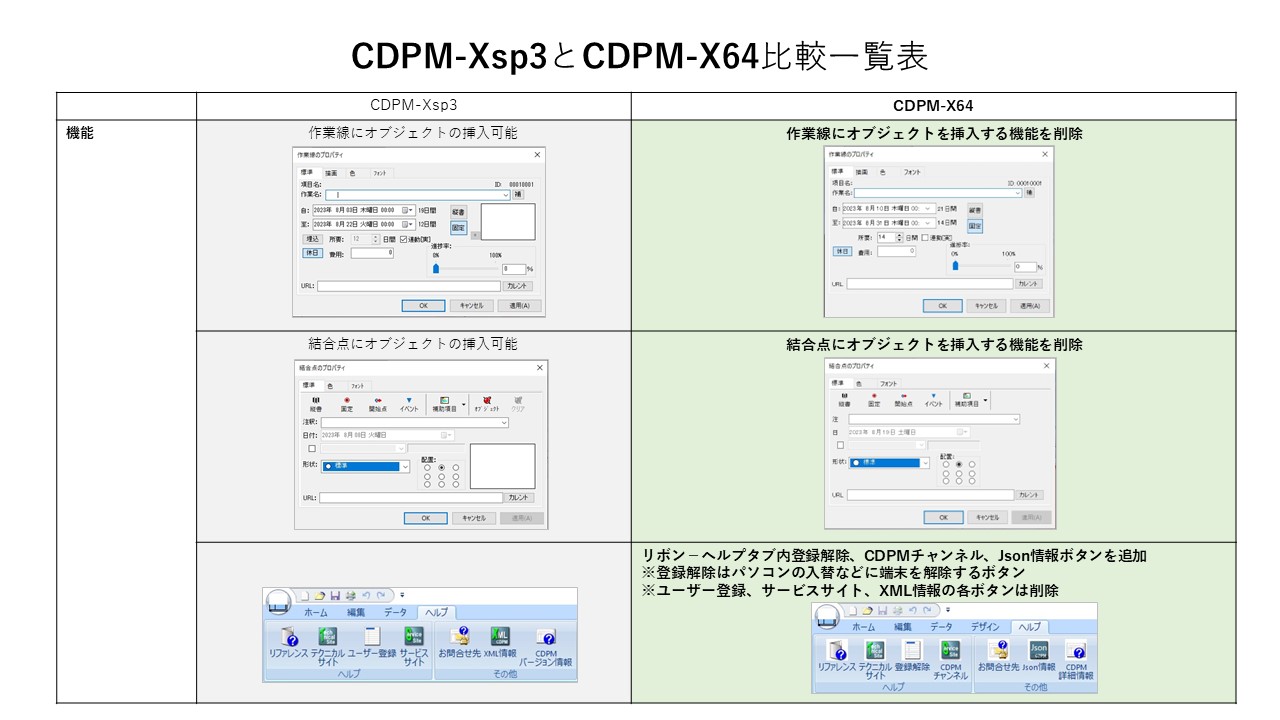Viewport: 1280px width, 720px height.
Task: Click the カレント button next to the URL field
Action: point(520,497)
